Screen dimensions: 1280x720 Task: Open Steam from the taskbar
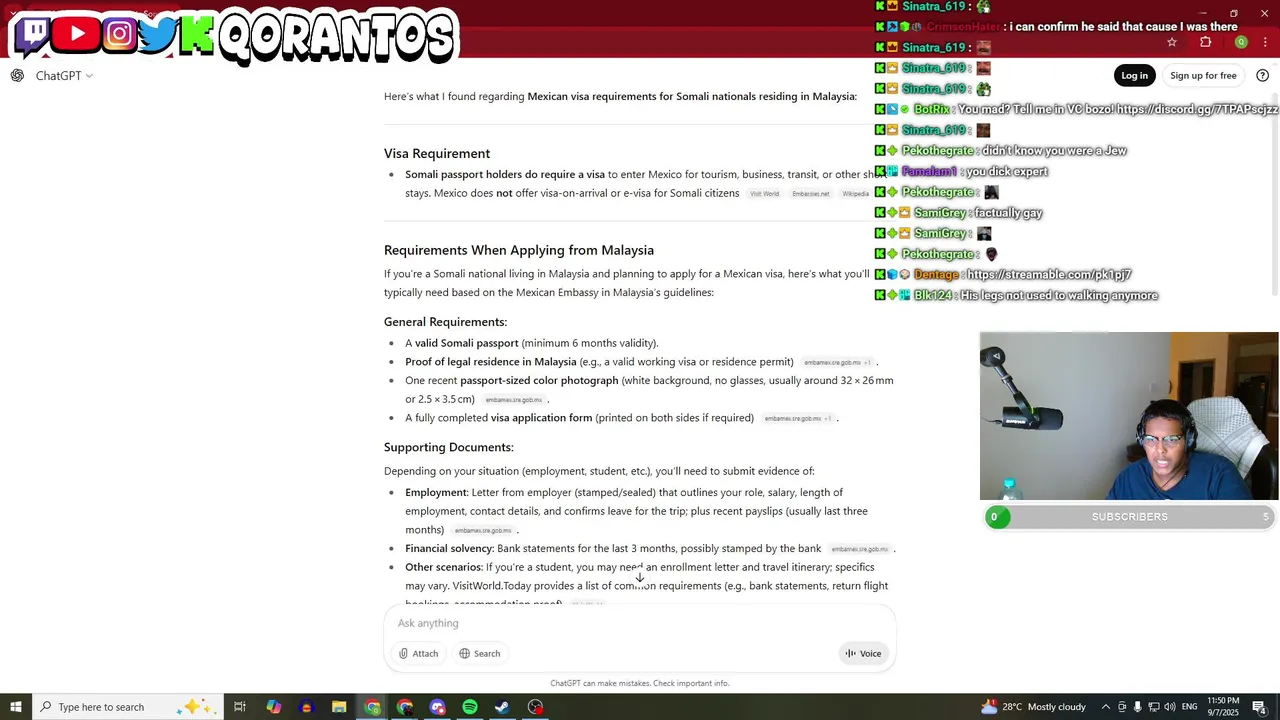tap(502, 707)
